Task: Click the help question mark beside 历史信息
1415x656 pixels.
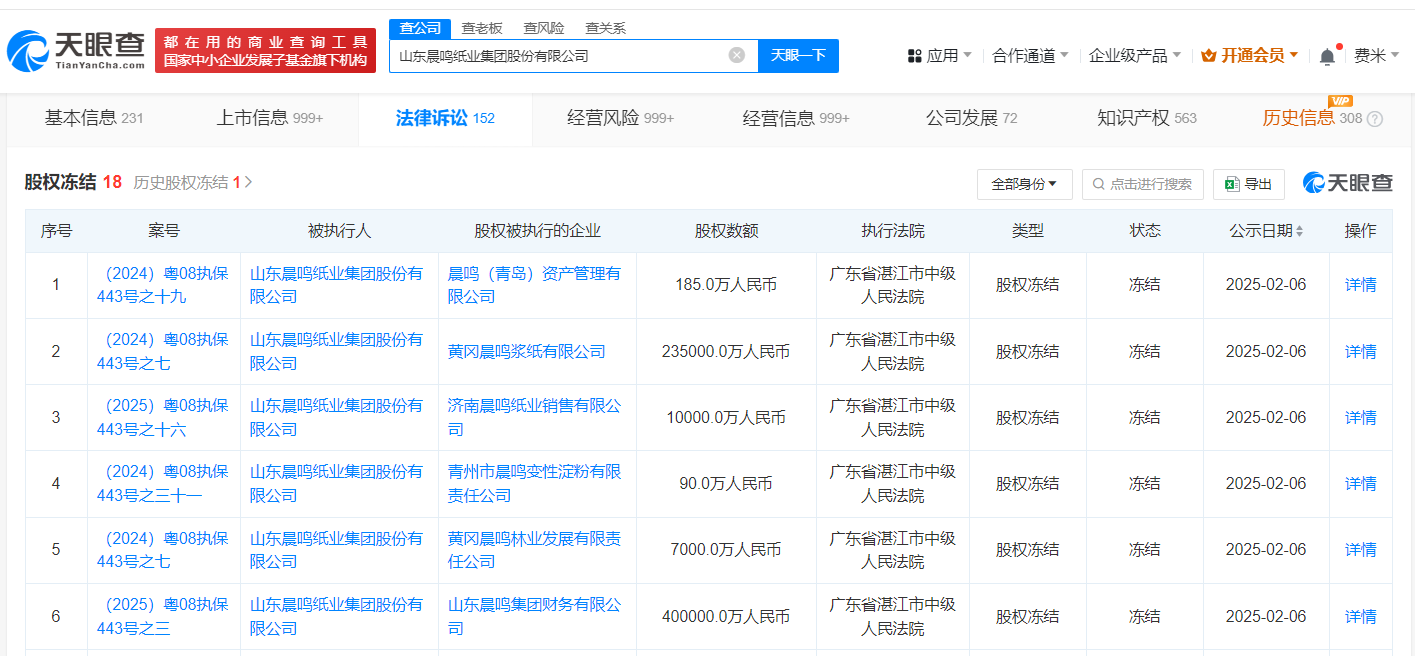Action: pos(1375,119)
